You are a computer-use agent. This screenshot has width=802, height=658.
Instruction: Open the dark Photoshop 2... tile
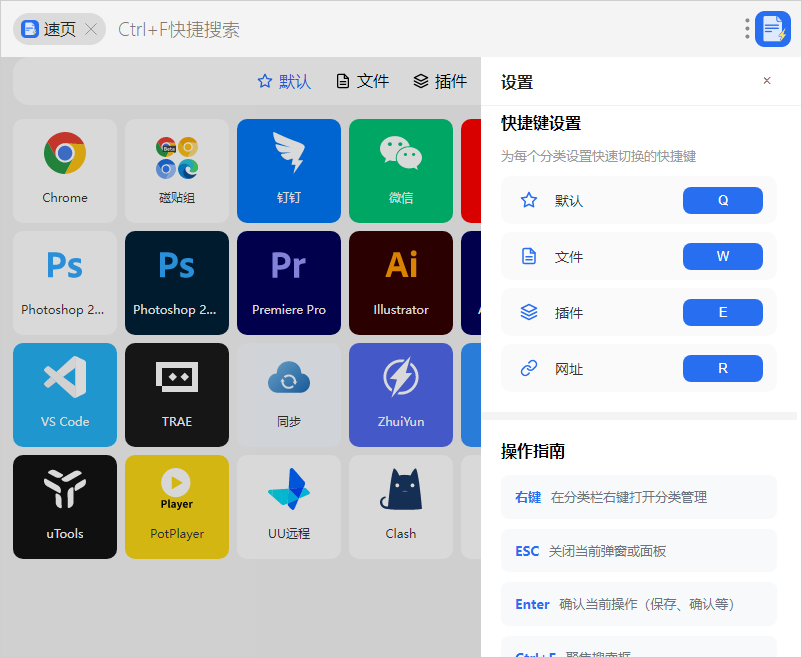177,283
